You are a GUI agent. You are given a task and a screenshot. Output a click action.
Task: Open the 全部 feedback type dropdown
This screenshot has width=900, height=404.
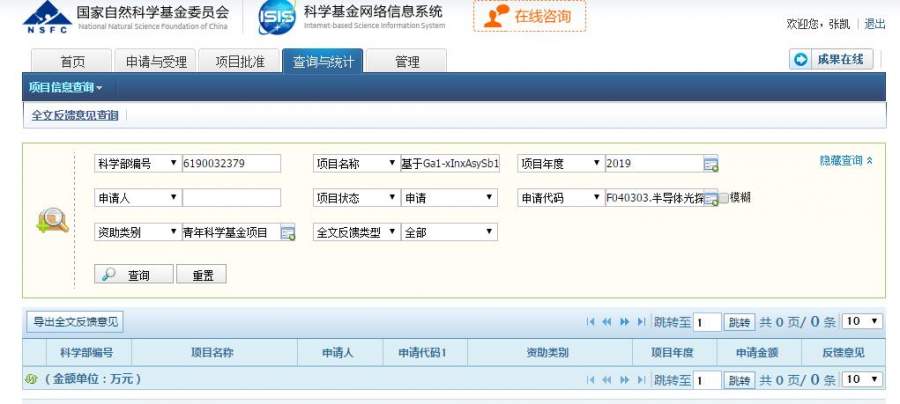pos(449,232)
